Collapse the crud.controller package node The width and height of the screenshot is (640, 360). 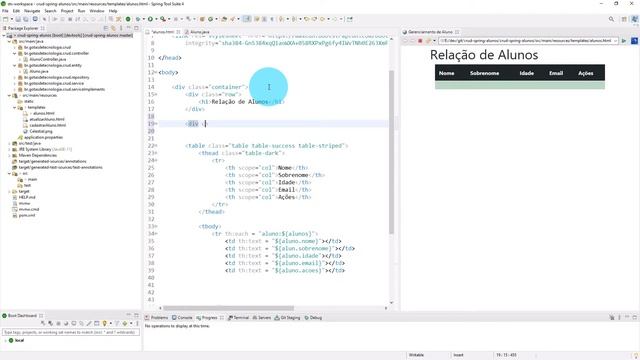coord(15,53)
